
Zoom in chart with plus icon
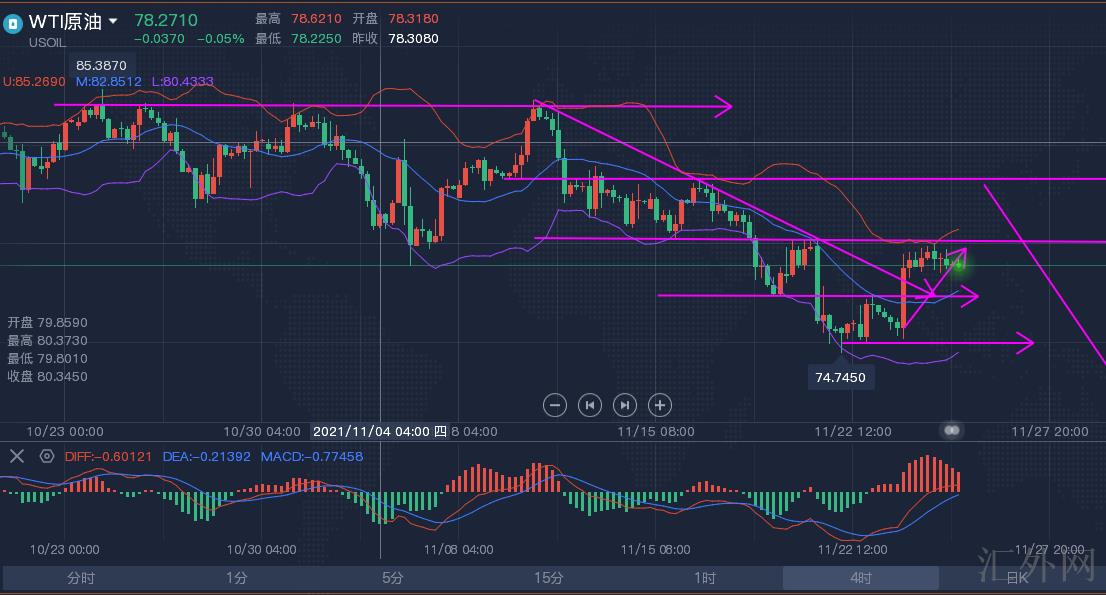coord(660,405)
